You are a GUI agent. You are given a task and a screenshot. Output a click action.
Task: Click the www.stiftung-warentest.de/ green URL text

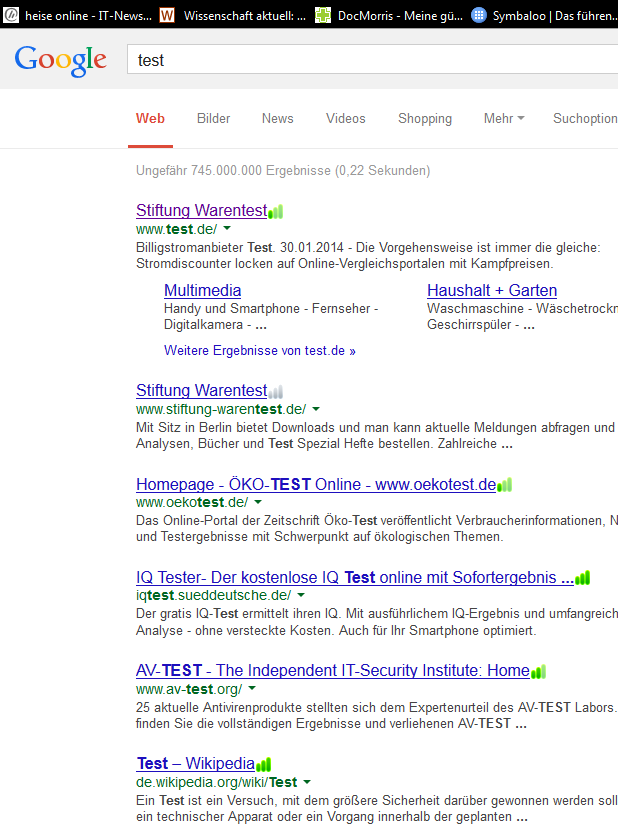(x=221, y=409)
